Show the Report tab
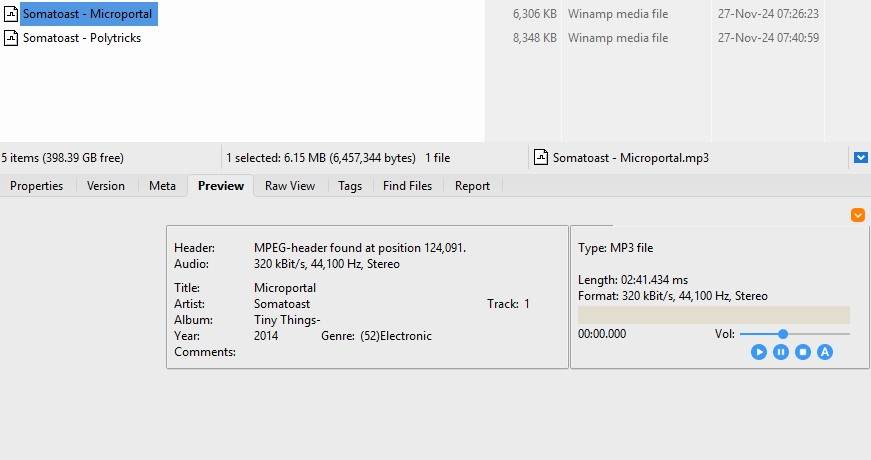Viewport: 871px width, 460px height. tap(472, 186)
